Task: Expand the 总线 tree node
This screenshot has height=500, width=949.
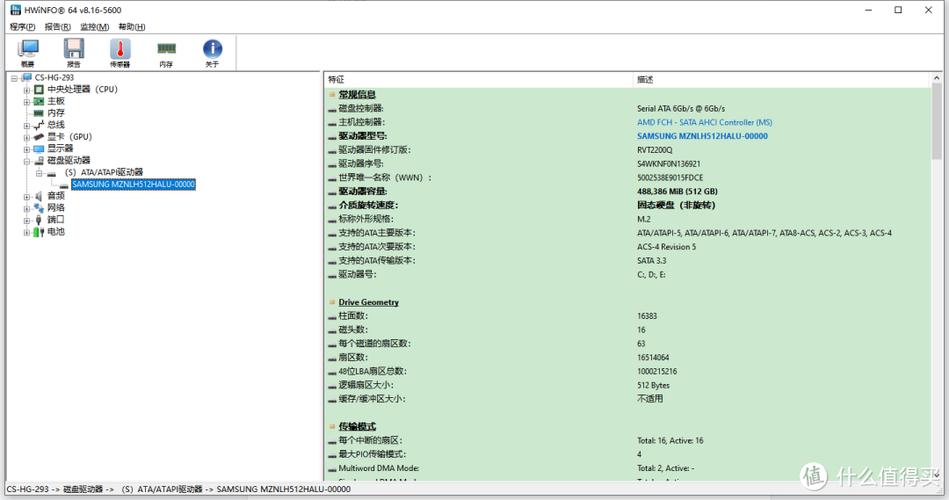Action: tap(27, 125)
